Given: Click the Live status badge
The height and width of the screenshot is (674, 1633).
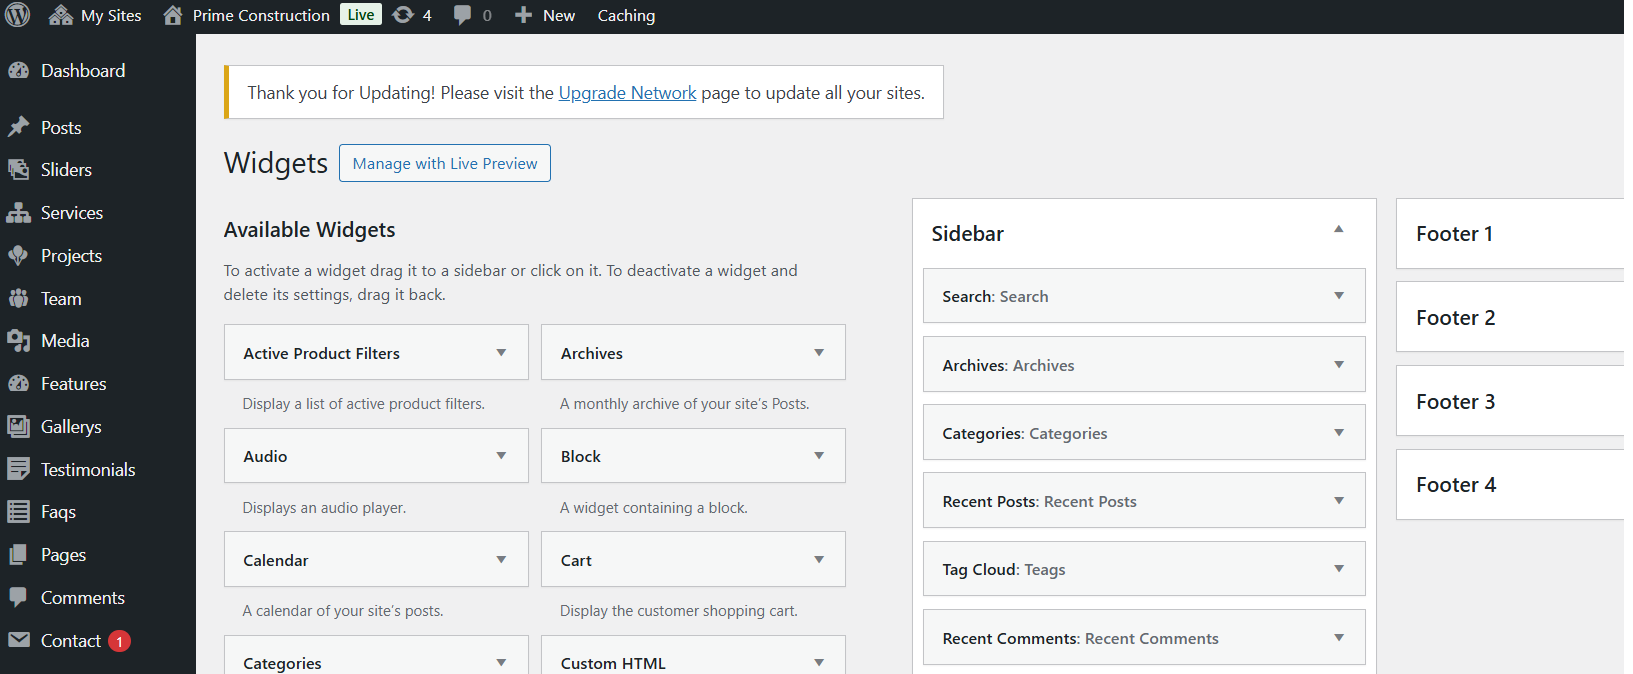Looking at the screenshot, I should coord(361,15).
